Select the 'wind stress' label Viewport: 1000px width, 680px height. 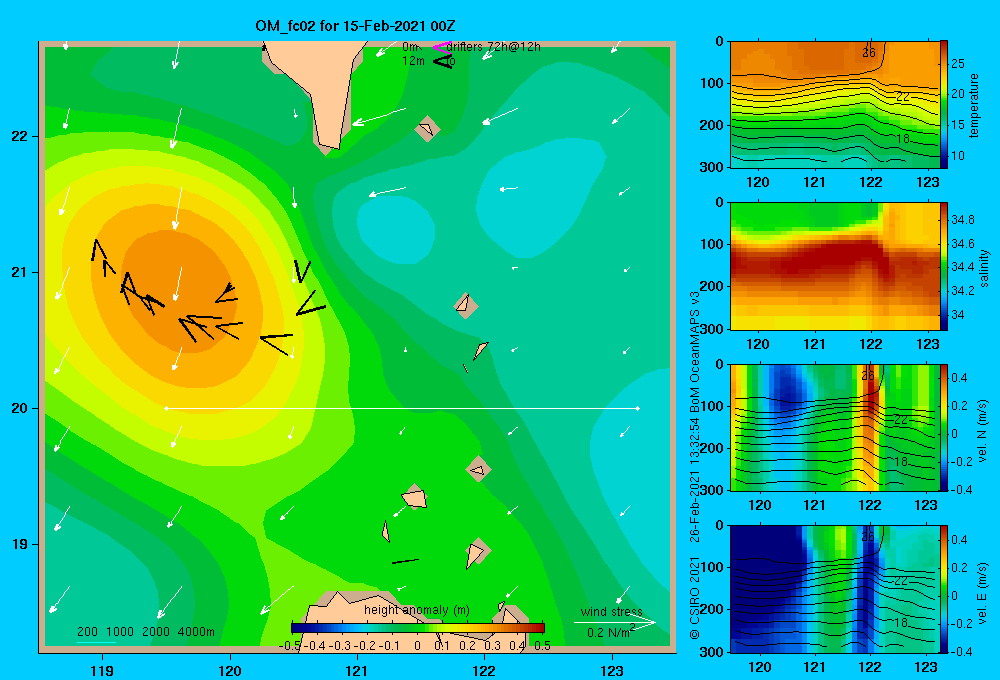click(612, 611)
